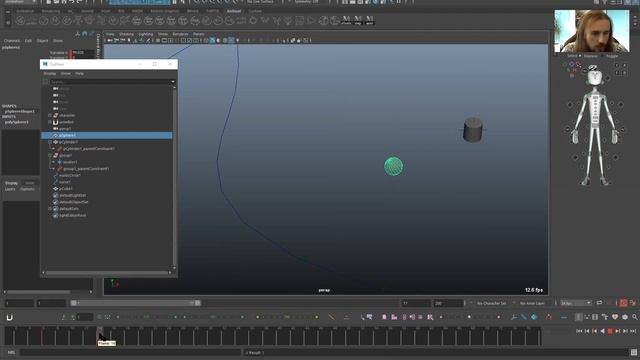
Task: Expand the group1 node in Outliner
Action: [50, 156]
